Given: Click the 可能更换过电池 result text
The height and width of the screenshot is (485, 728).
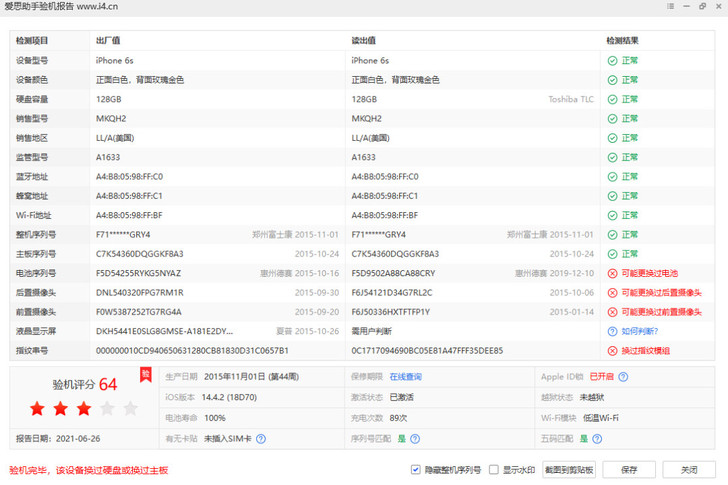Looking at the screenshot, I should click(x=650, y=273).
